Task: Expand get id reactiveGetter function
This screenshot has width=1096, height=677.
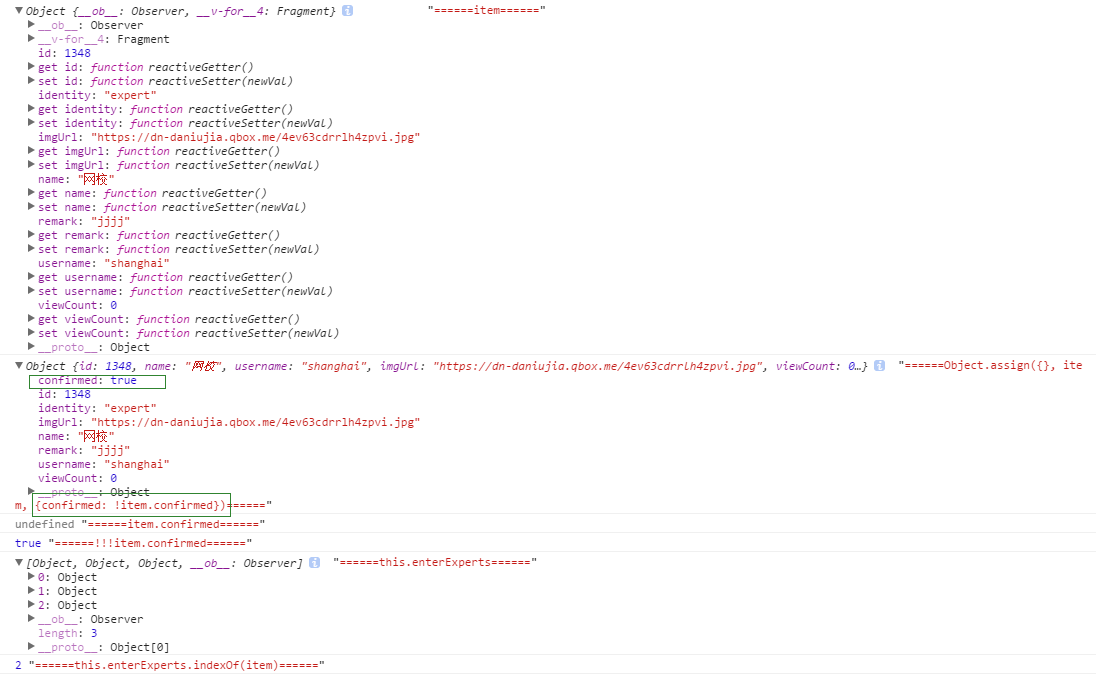Action: click(x=31, y=67)
